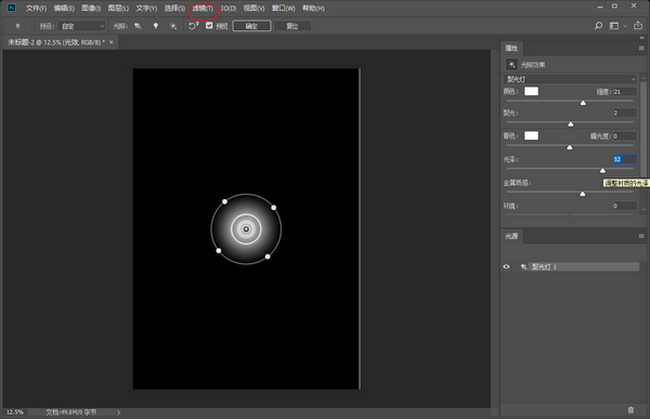Click the 强度 intensity value field
The height and width of the screenshot is (419, 650).
tap(624, 92)
